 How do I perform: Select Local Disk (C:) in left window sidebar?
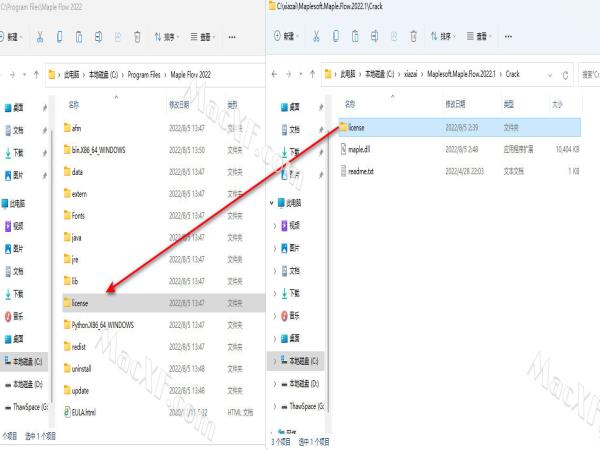coord(24,362)
